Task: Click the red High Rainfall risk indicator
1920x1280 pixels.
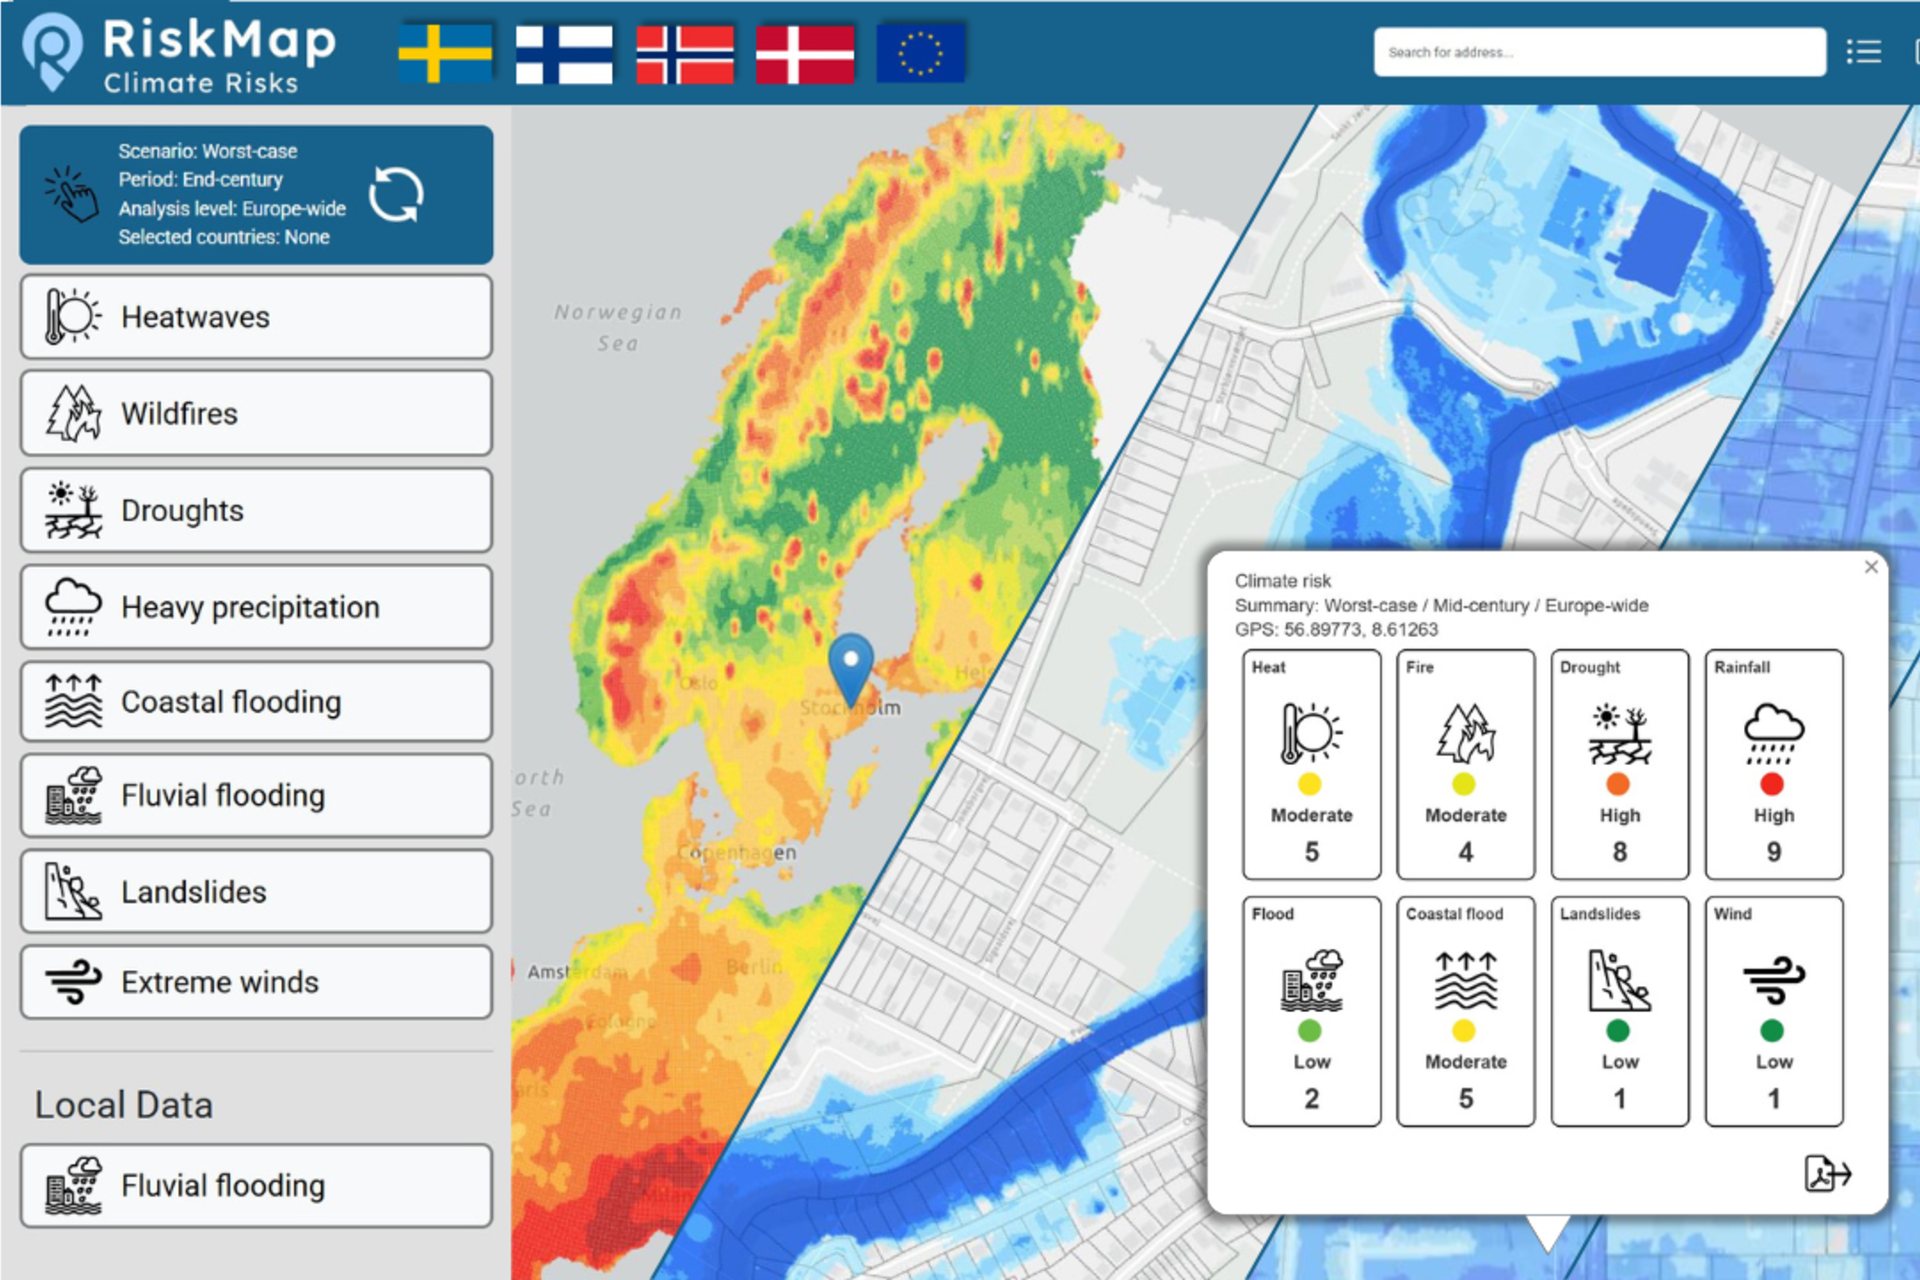Action: tap(1772, 784)
